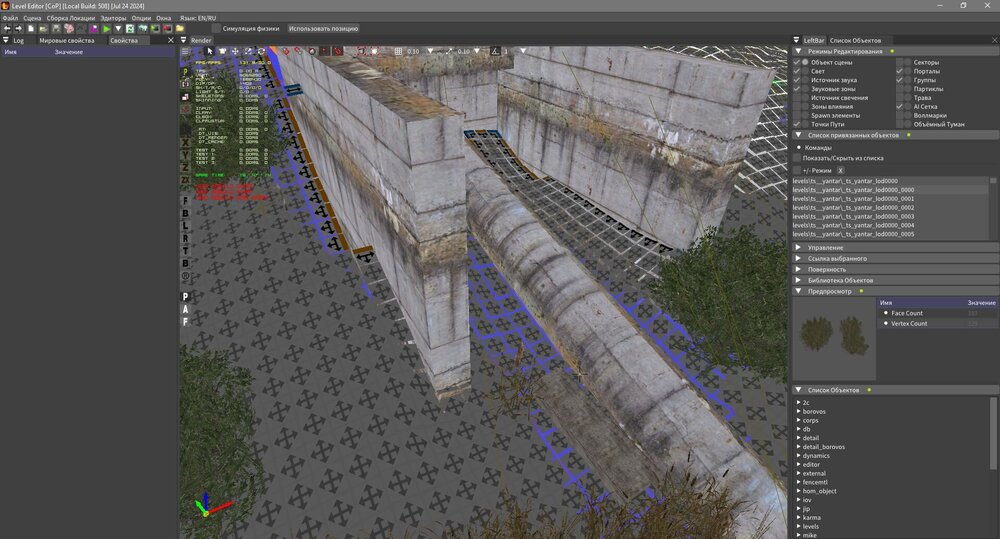The image size is (1000, 539).
Task: Click the Использовать позицию button
Action: [x=323, y=29]
